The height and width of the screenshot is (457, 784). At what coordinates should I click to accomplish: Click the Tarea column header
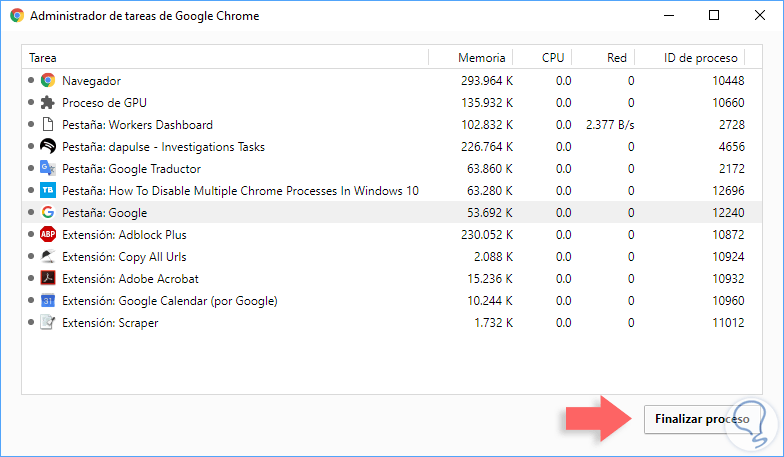[x=43, y=57]
